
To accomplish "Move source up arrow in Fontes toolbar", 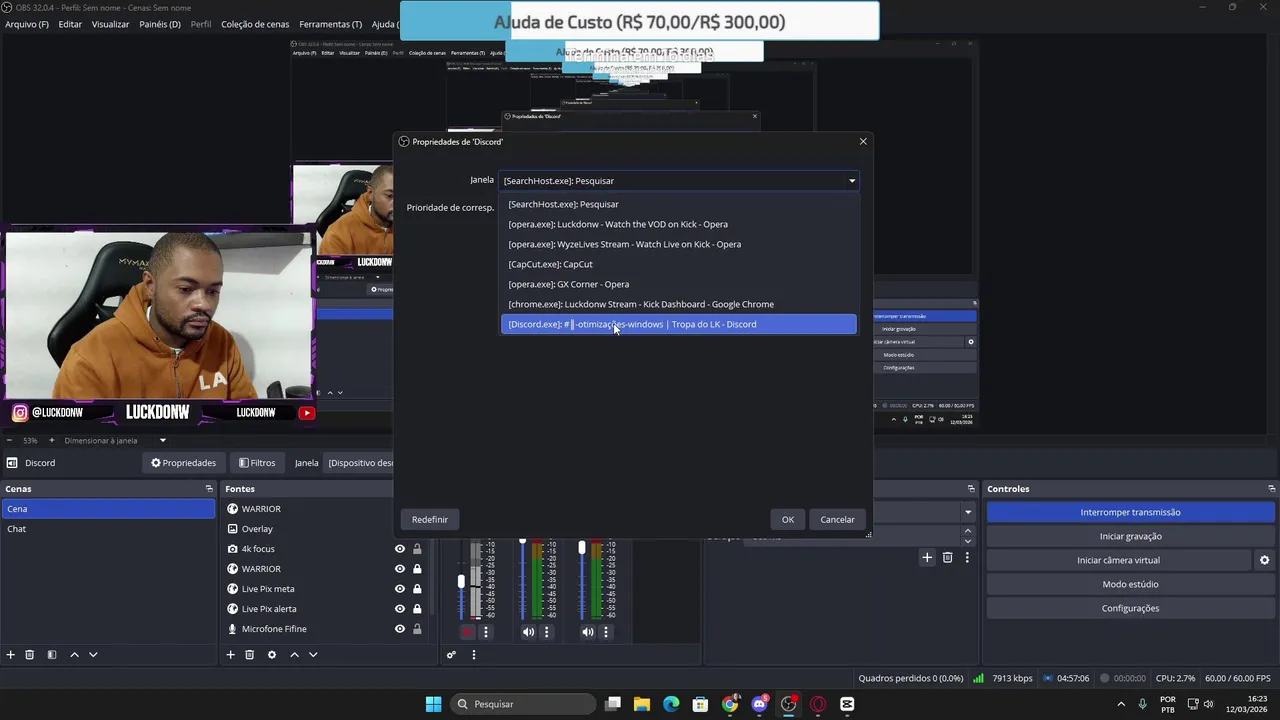I will (x=294, y=655).
